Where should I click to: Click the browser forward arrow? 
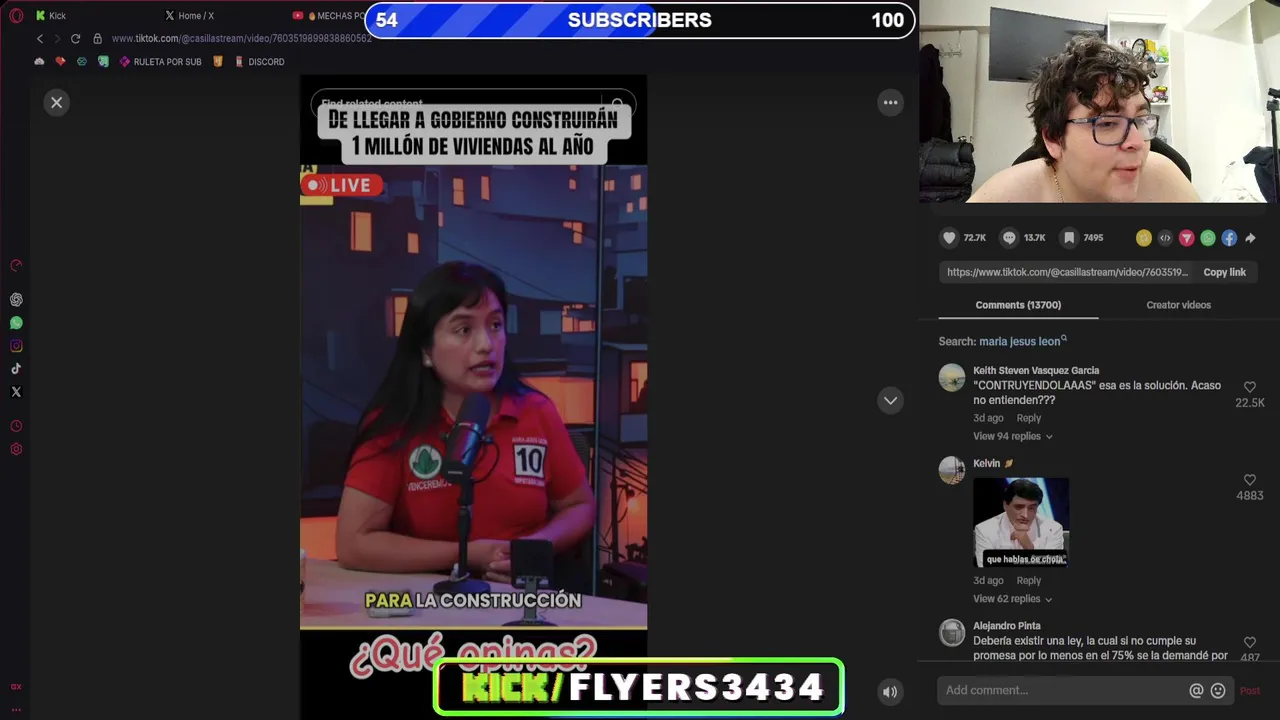click(57, 39)
